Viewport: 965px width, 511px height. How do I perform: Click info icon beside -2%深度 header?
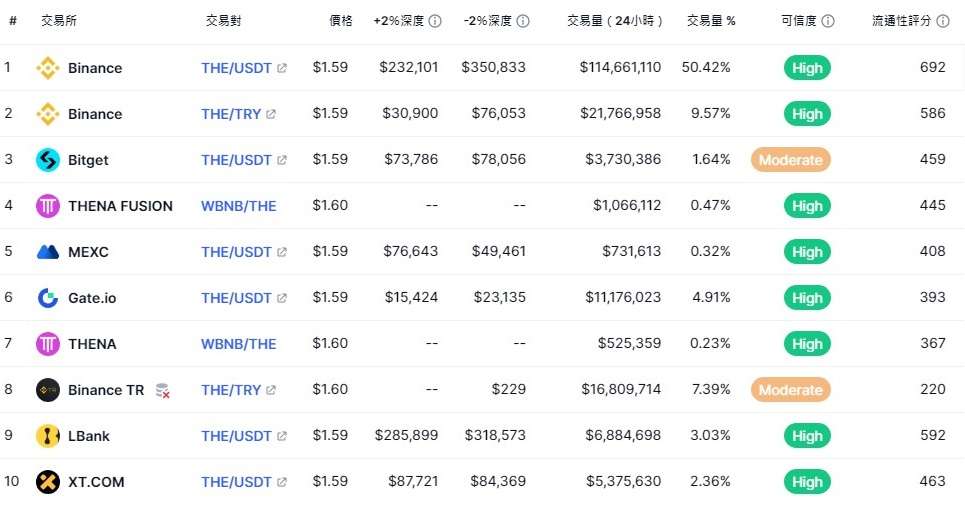(x=523, y=21)
